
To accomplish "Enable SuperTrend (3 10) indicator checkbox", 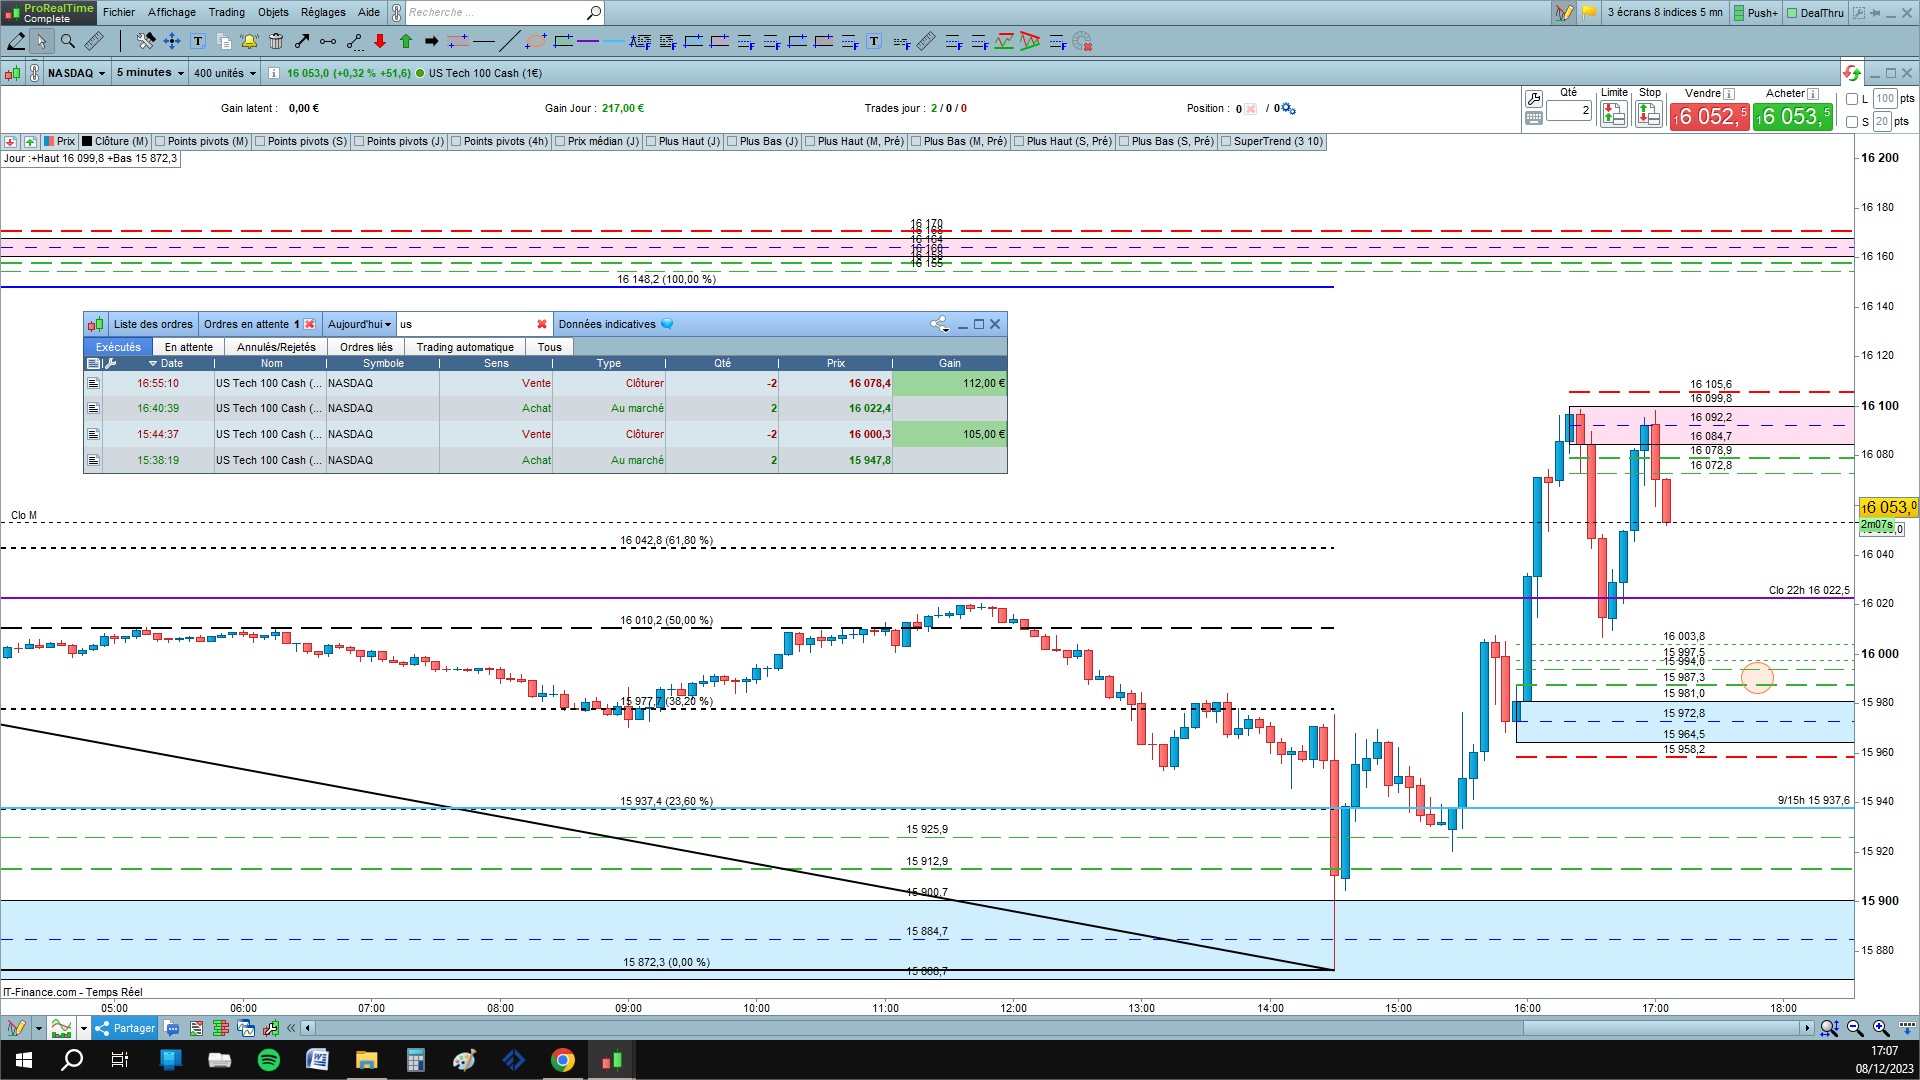I will pyautogui.click(x=1226, y=142).
